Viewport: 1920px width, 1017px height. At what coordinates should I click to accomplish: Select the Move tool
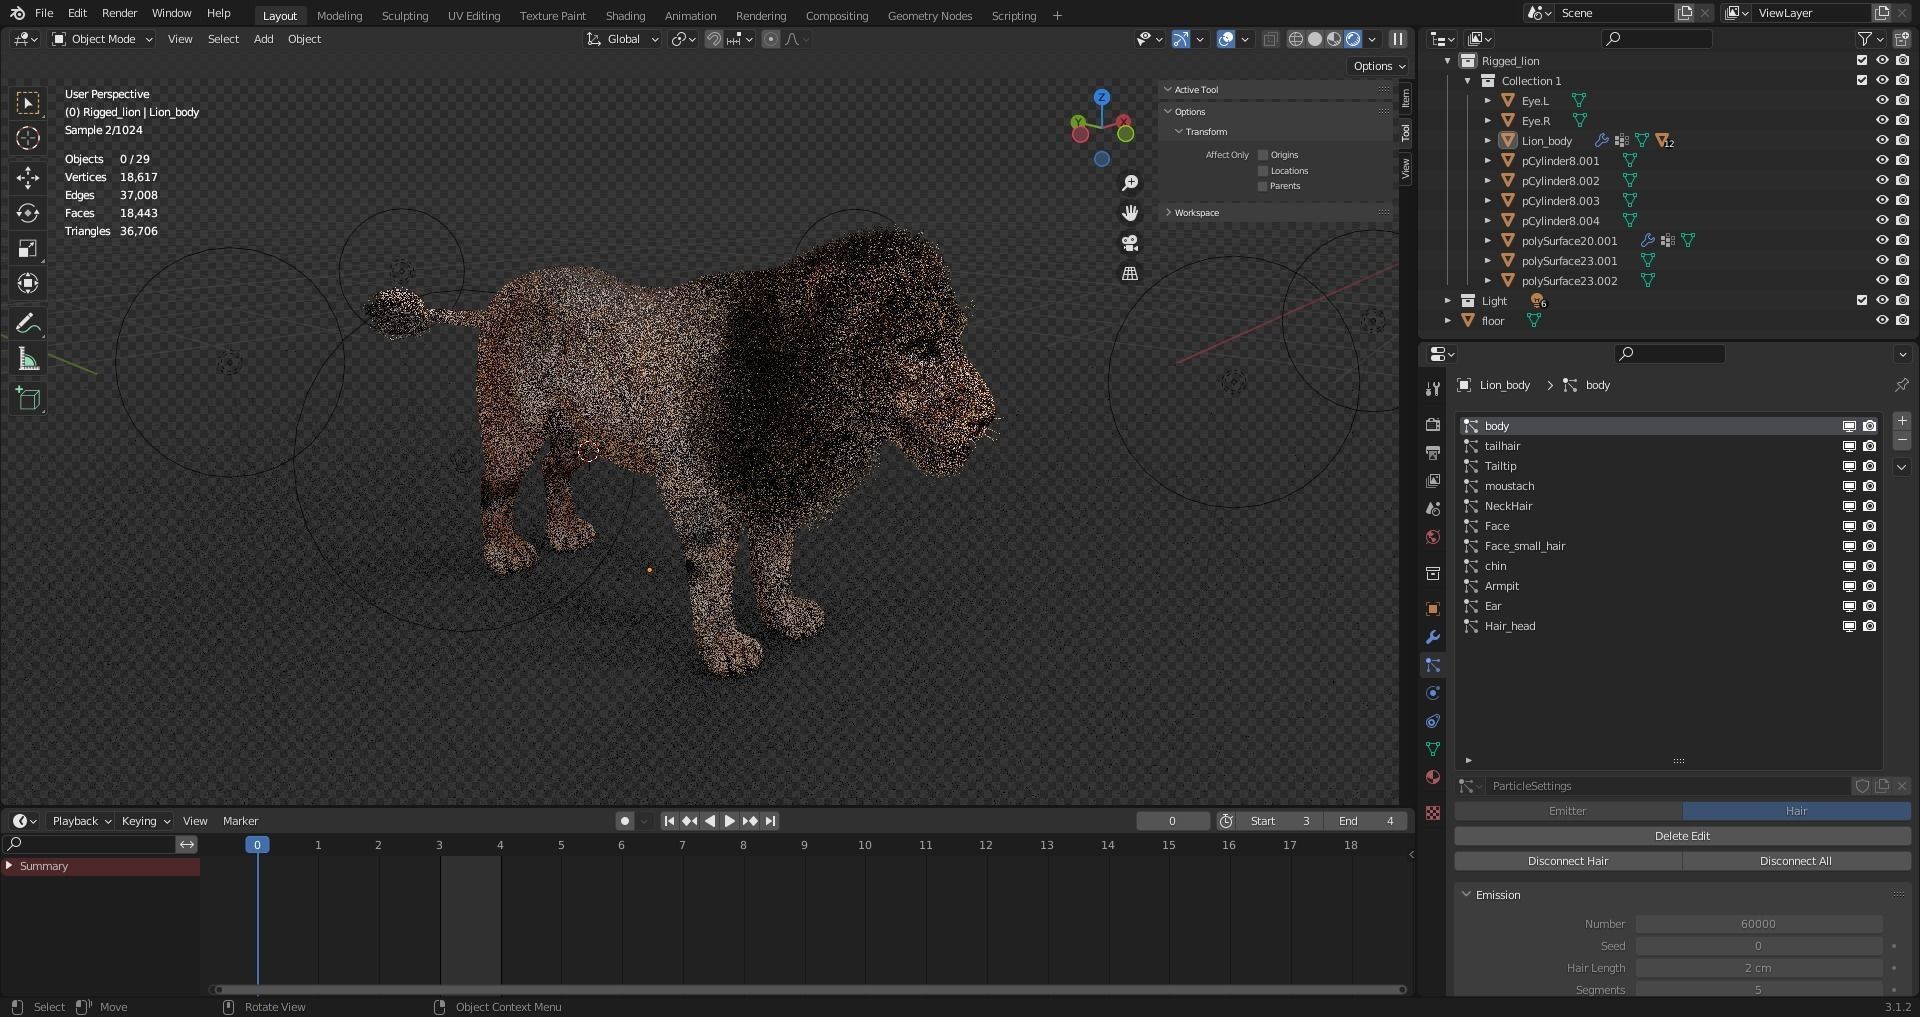point(28,178)
